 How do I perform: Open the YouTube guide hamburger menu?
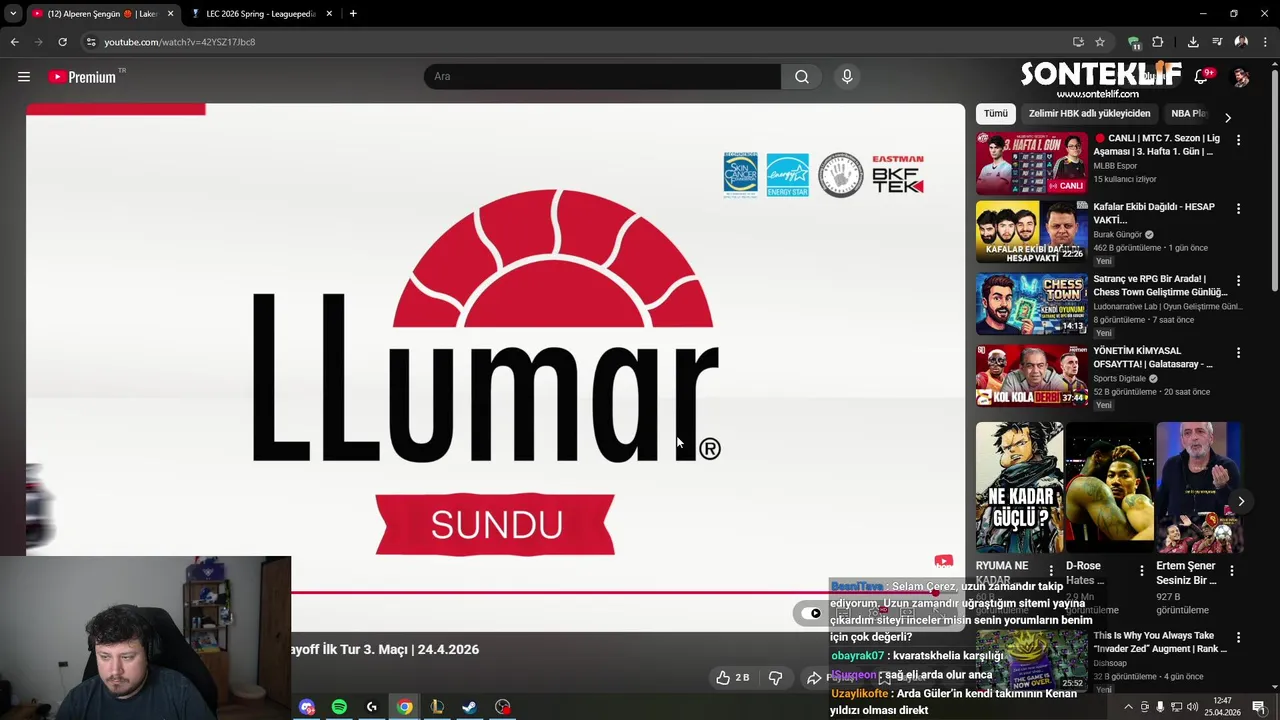point(24,77)
